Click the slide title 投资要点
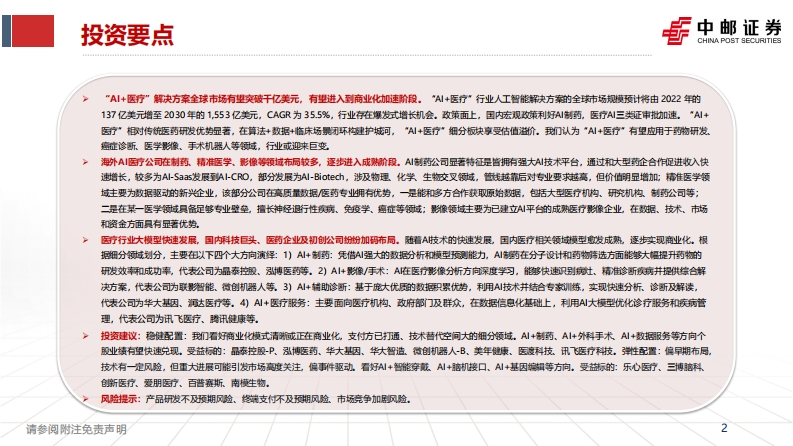This screenshot has width=793, height=446. 127,35
